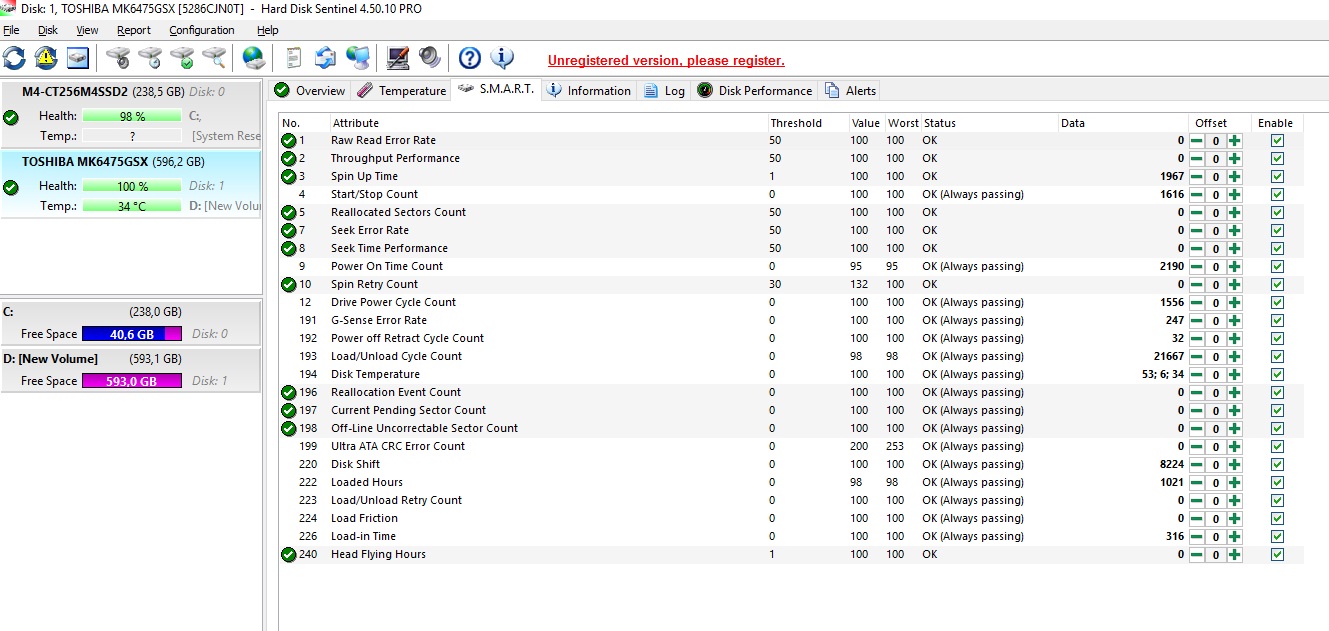Open the Configuration menu
Image resolution: width=1329 pixels, height=631 pixels.
point(201,31)
